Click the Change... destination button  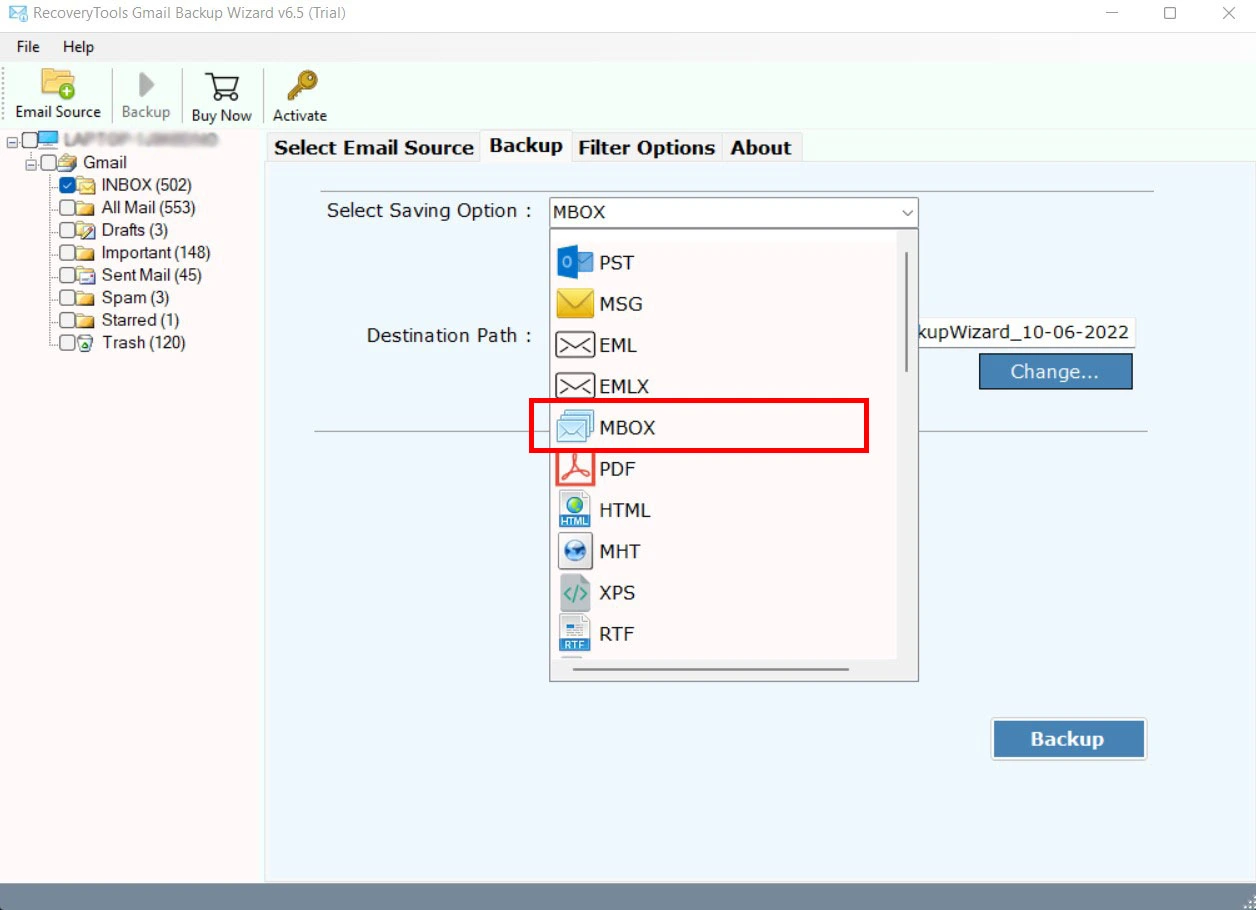point(1055,372)
